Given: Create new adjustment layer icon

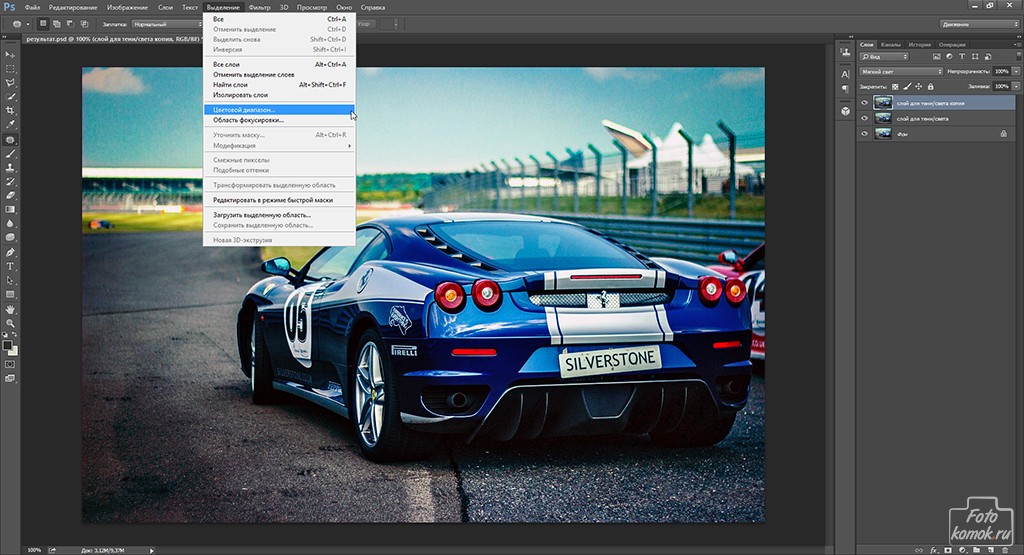Looking at the screenshot, I should click(962, 550).
